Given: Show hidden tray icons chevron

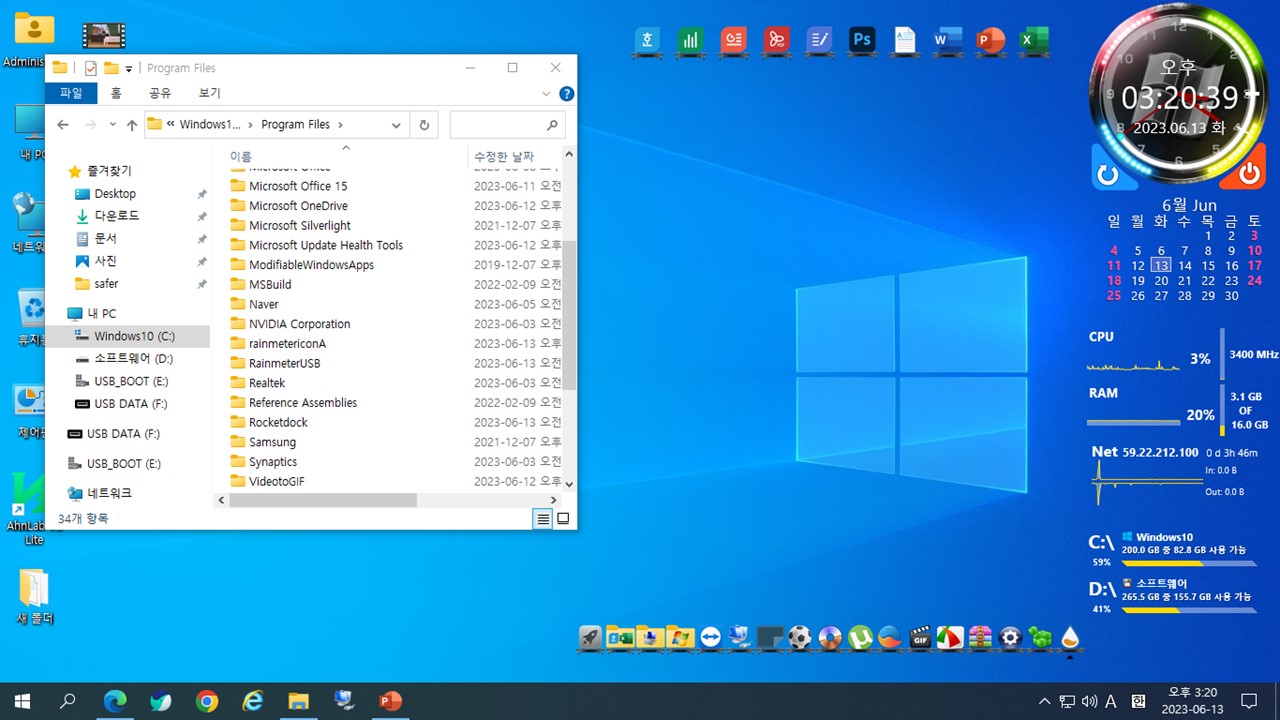Looking at the screenshot, I should click(x=1045, y=701).
